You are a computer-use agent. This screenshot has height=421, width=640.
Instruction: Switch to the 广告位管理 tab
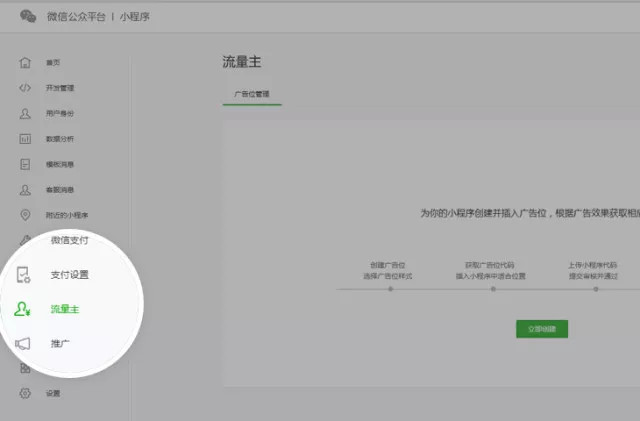tap(252, 93)
